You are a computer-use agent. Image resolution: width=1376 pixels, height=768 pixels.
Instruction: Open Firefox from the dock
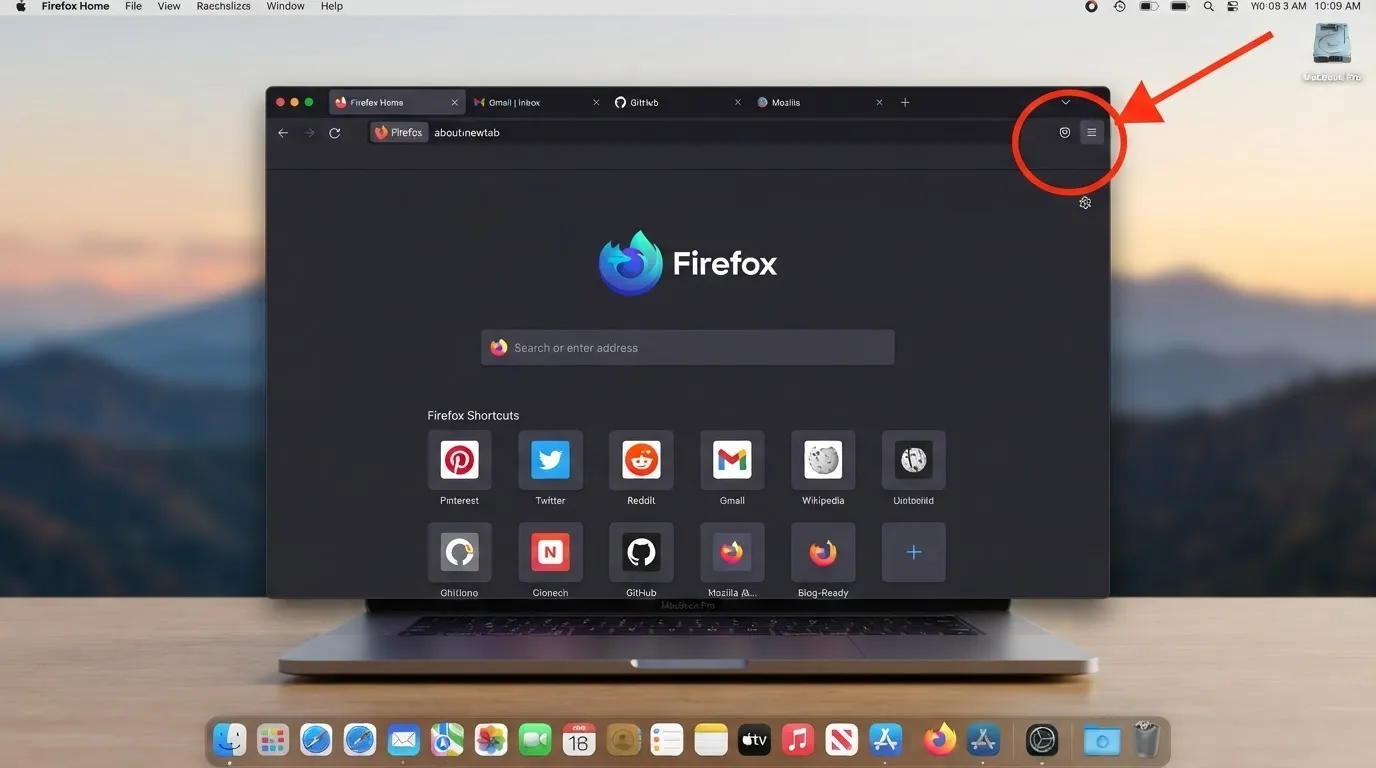(939, 740)
